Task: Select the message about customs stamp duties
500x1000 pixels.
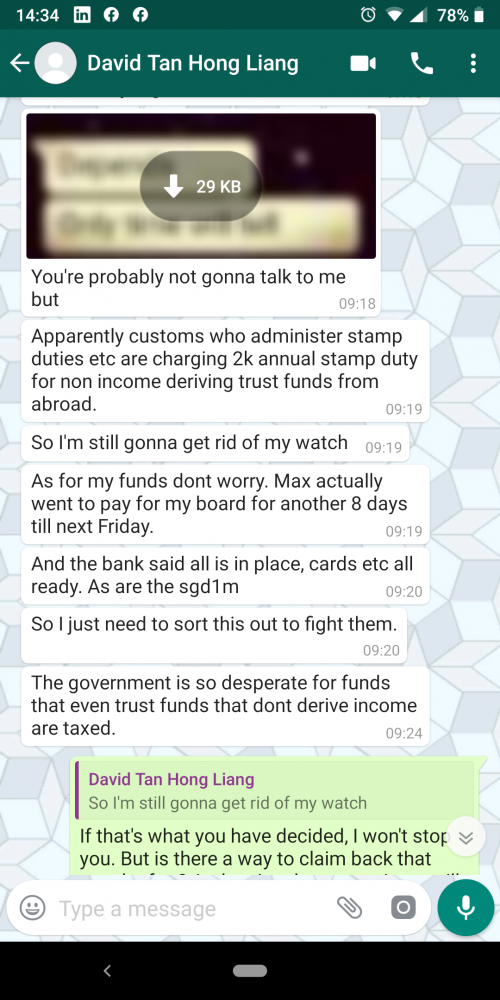Action: tap(225, 371)
